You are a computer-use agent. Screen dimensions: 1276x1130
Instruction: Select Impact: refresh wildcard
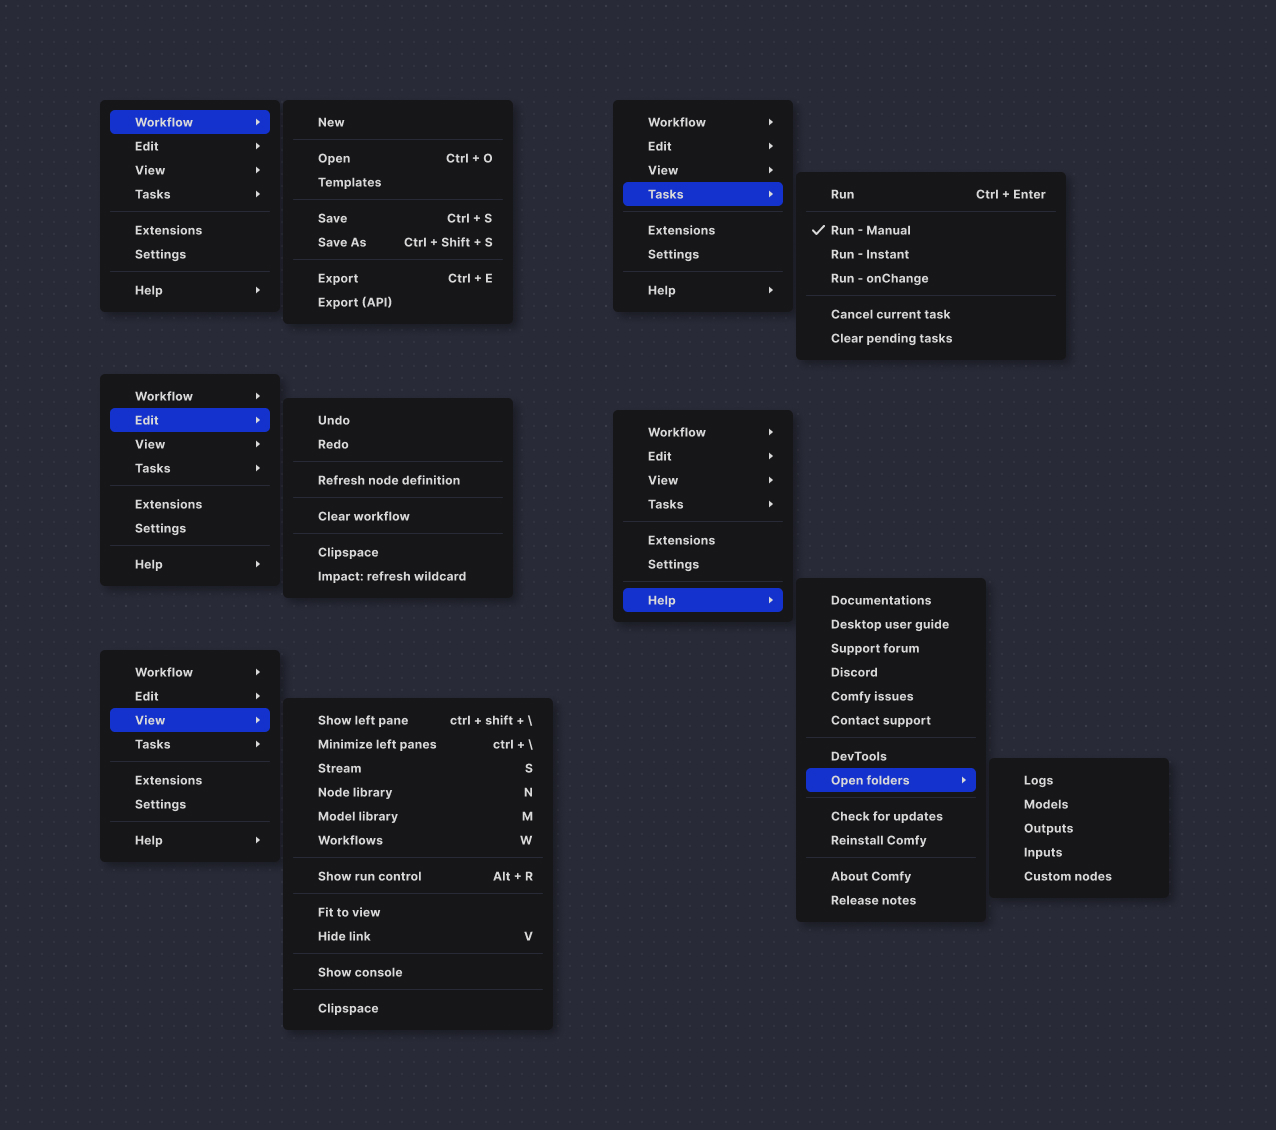point(391,576)
